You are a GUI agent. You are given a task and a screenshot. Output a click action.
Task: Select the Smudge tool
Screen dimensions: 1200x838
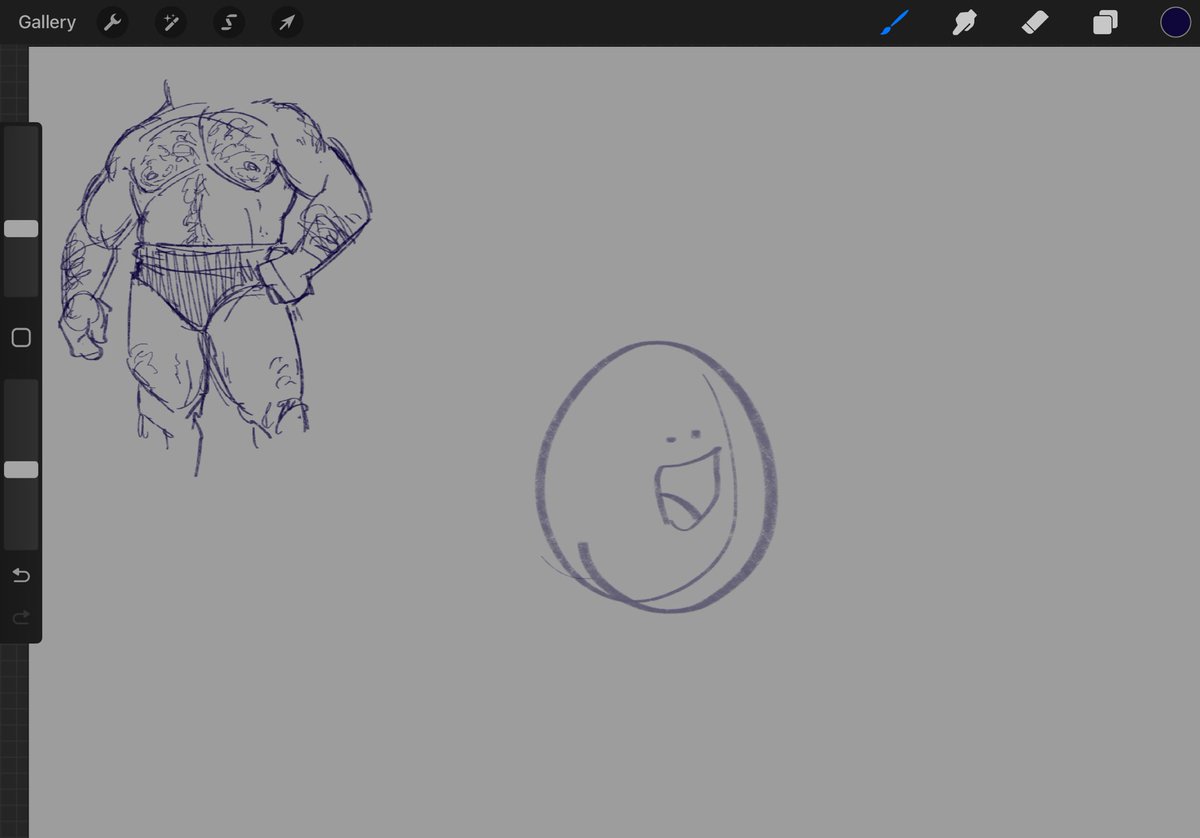[x=963, y=21]
